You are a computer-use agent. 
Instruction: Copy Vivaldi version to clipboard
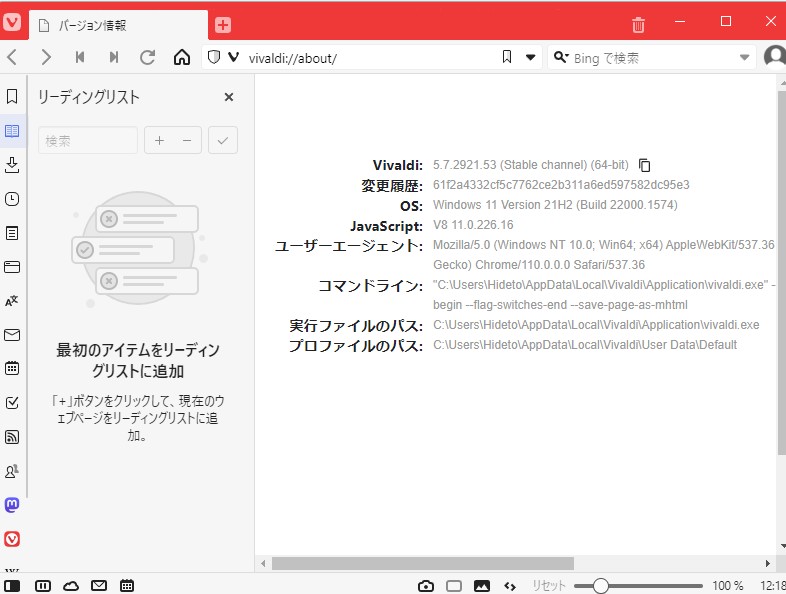(645, 165)
